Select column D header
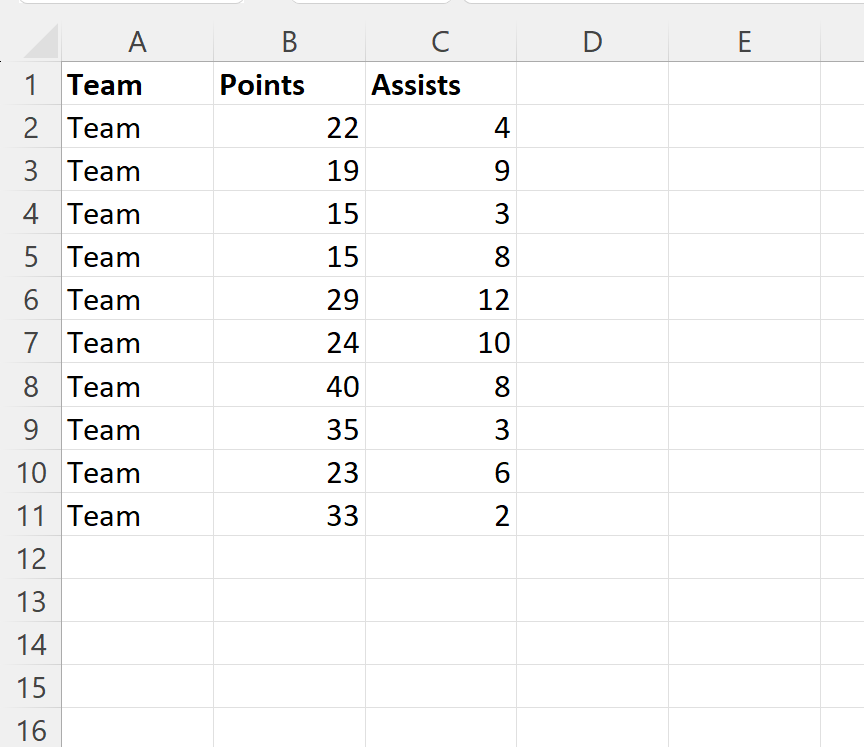The image size is (864, 747). click(x=592, y=42)
